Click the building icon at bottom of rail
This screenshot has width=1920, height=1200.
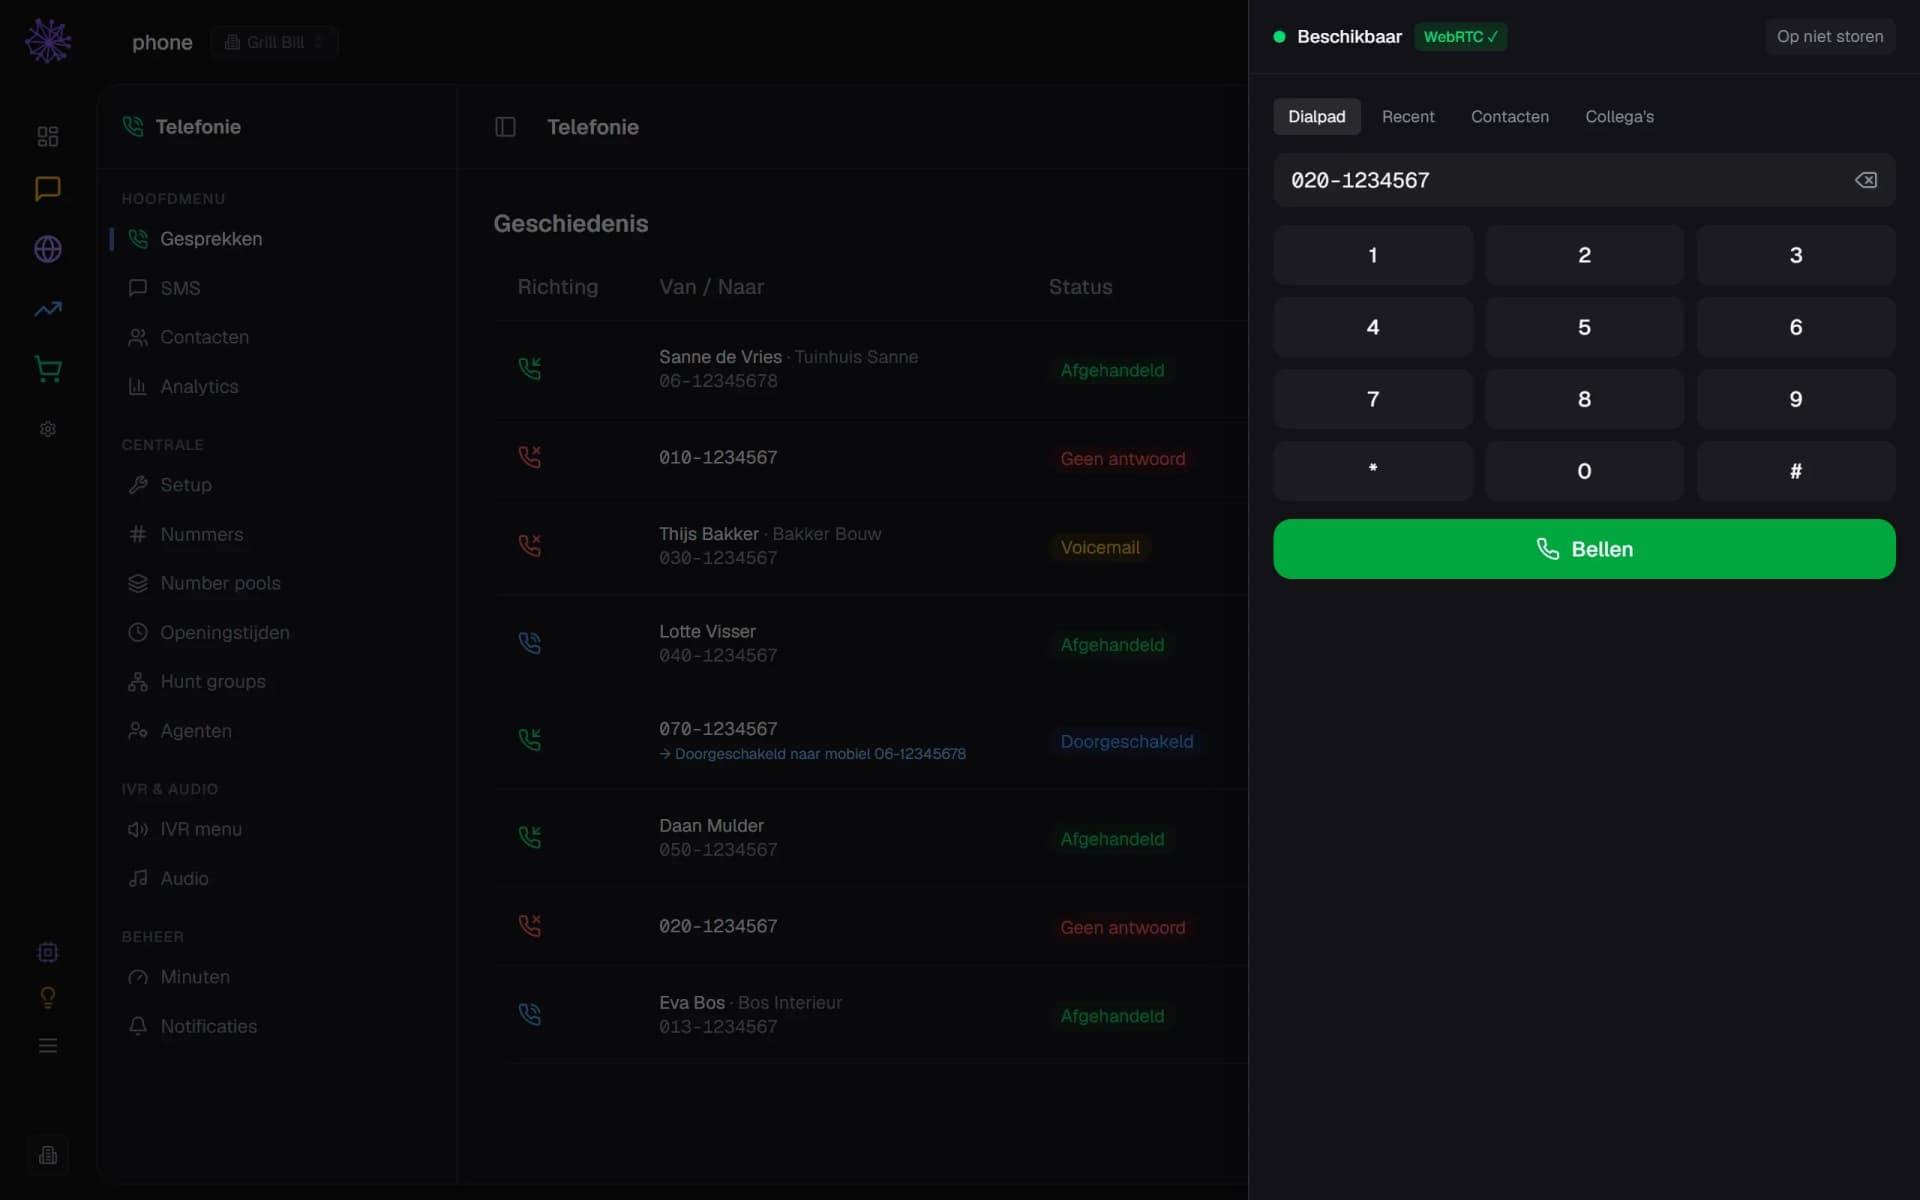click(x=48, y=1155)
